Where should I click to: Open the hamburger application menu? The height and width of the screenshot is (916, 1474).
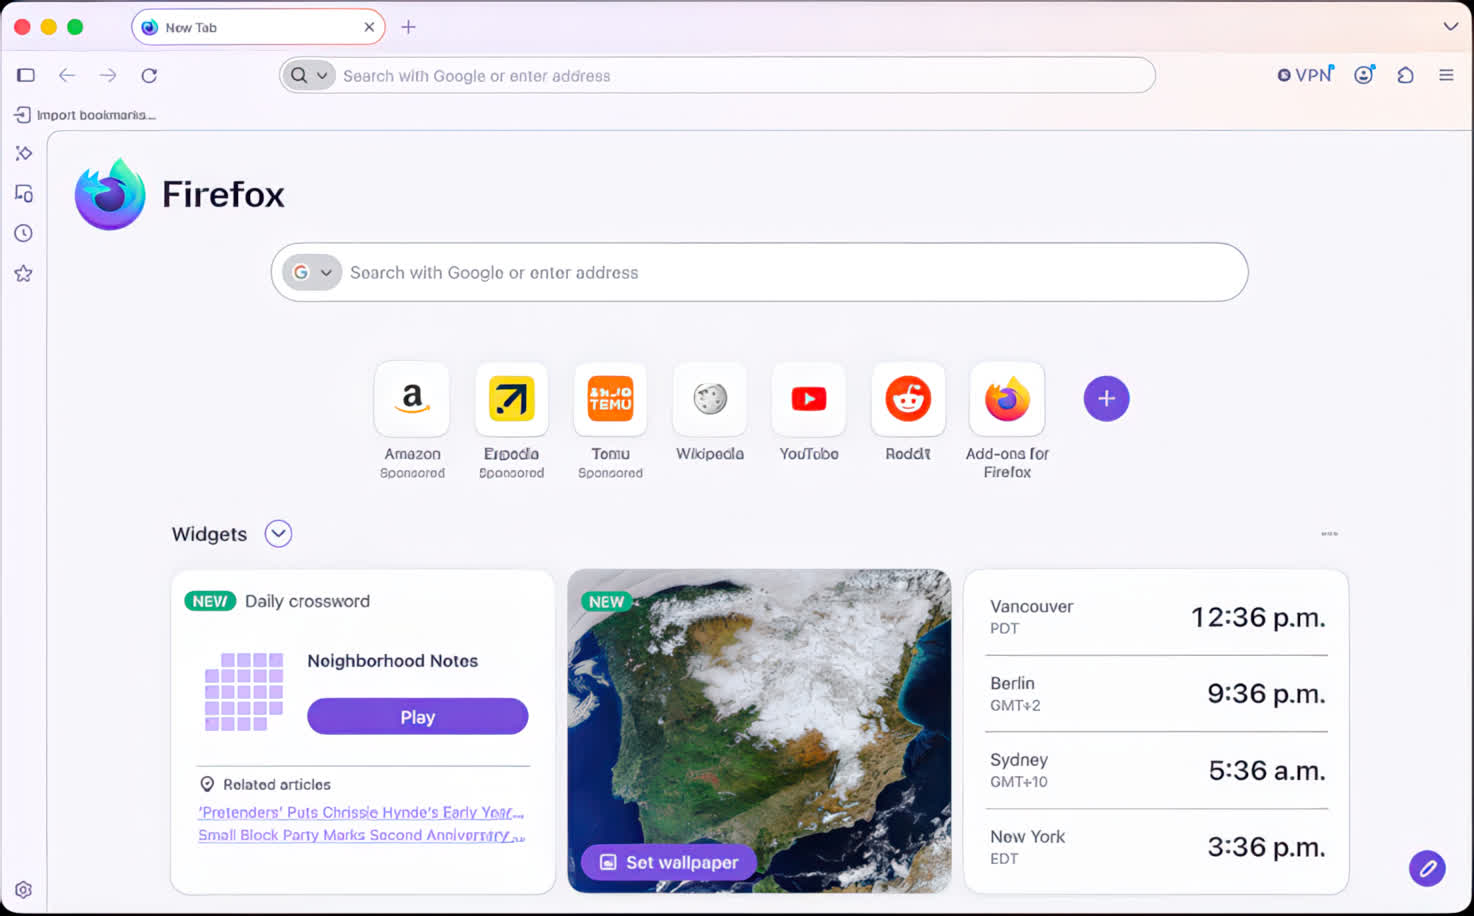tap(1446, 75)
